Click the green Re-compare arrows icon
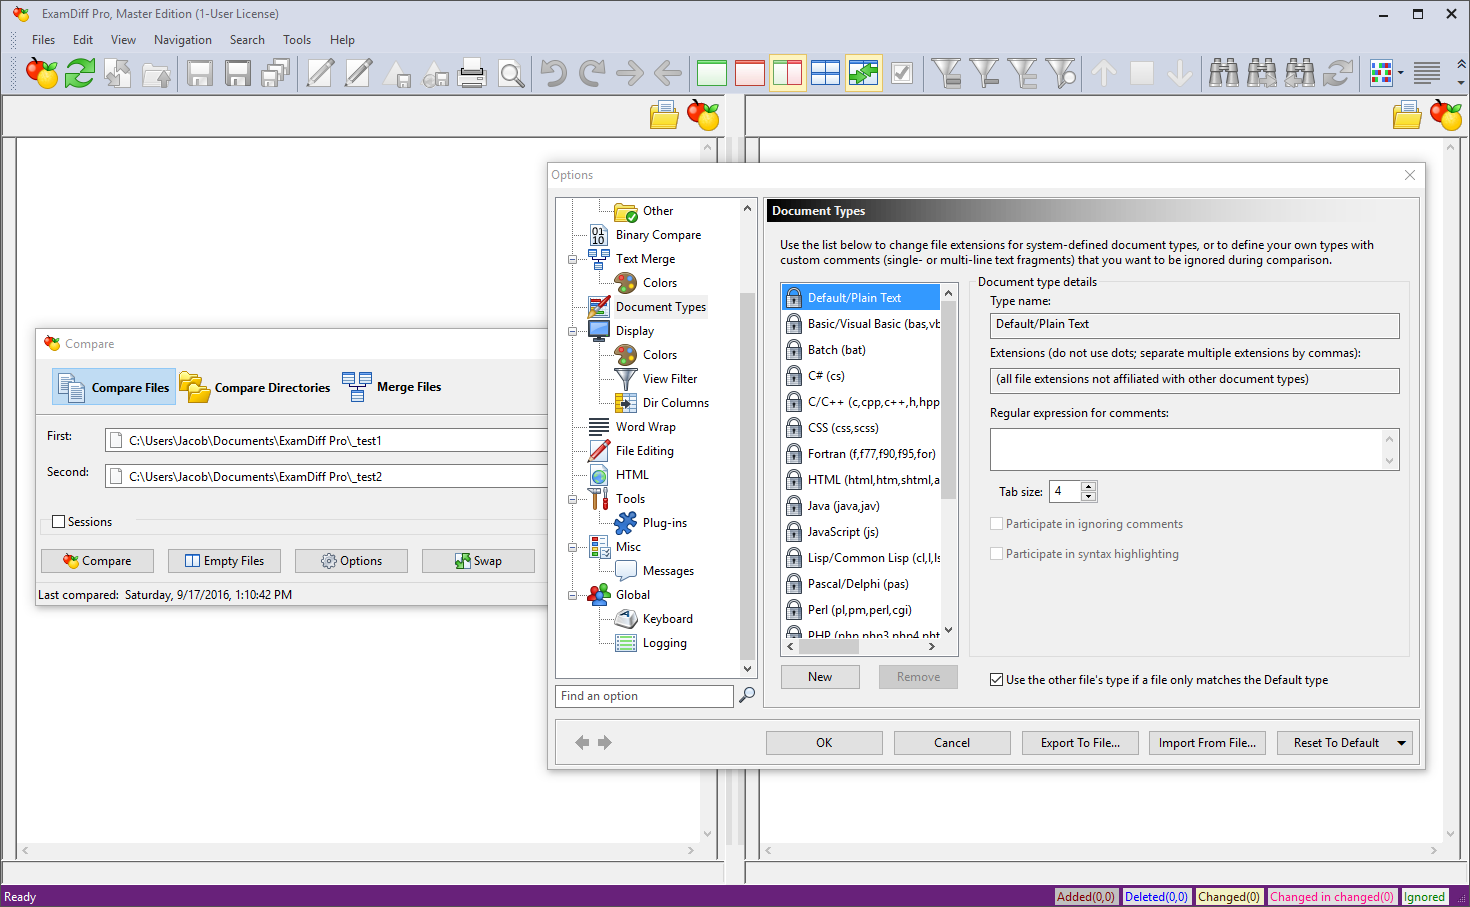 (80, 73)
